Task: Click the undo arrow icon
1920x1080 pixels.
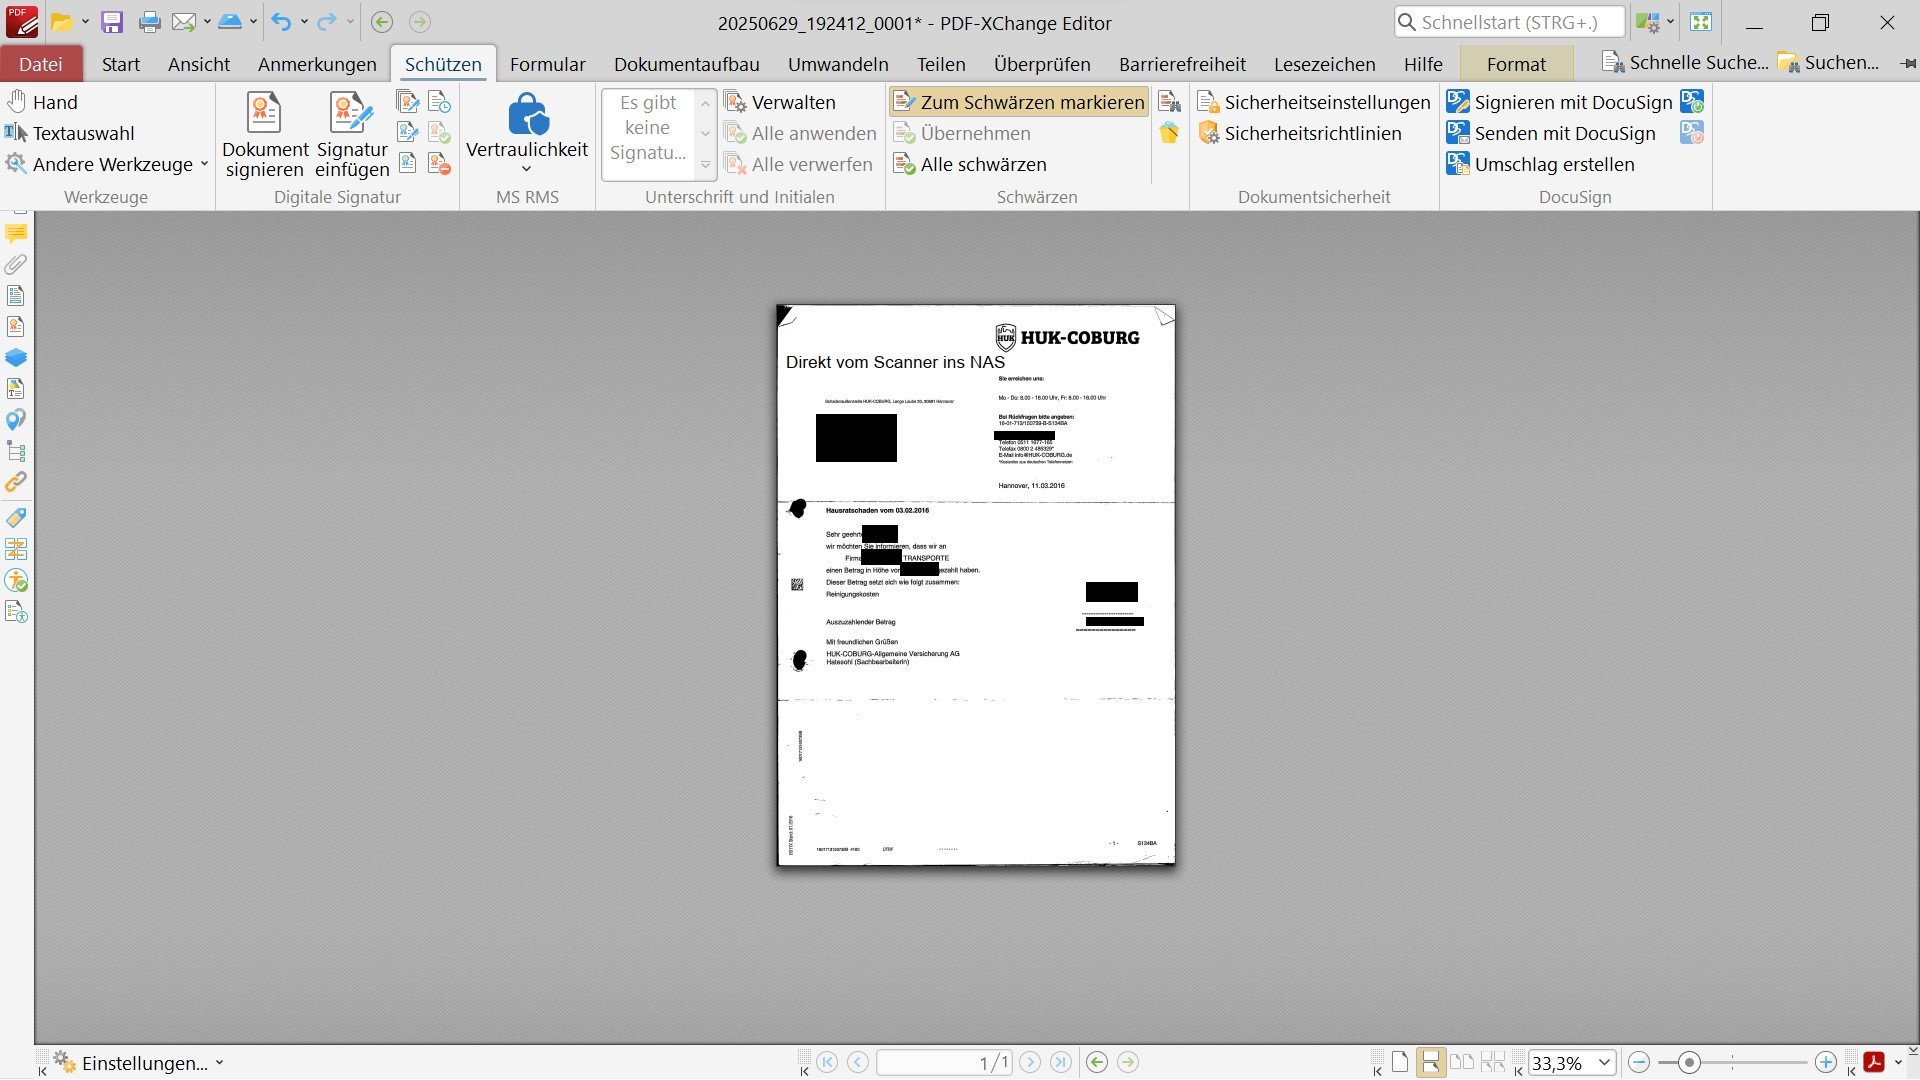Action: [281, 22]
